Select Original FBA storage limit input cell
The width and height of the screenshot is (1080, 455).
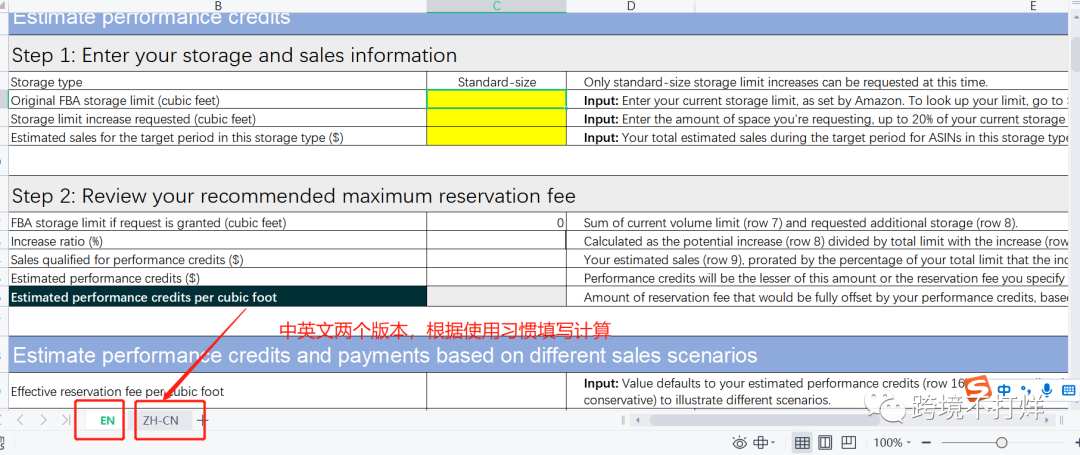coord(496,100)
